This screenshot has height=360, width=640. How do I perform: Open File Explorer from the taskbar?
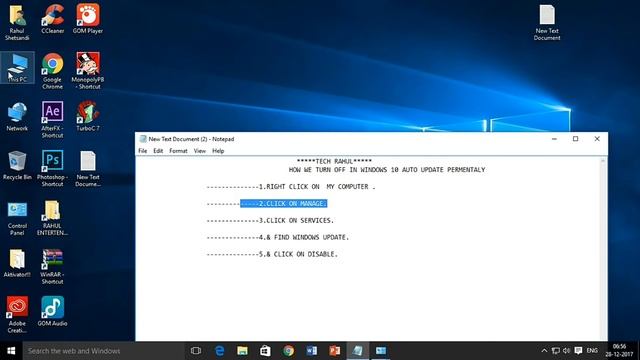(x=242, y=351)
